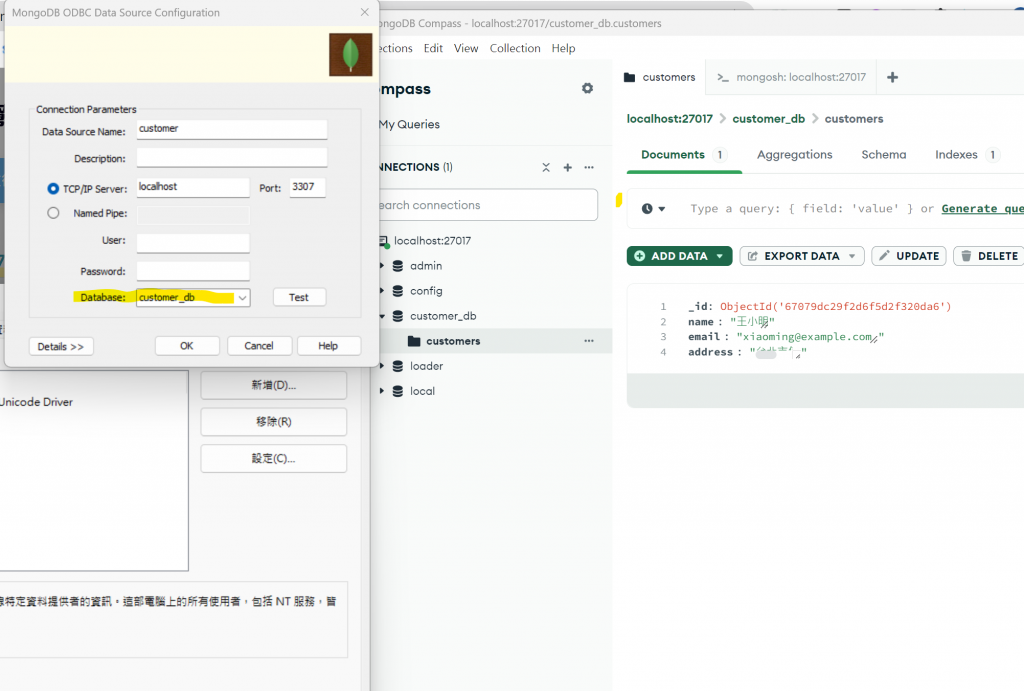Click the Generate query link

coord(982,208)
